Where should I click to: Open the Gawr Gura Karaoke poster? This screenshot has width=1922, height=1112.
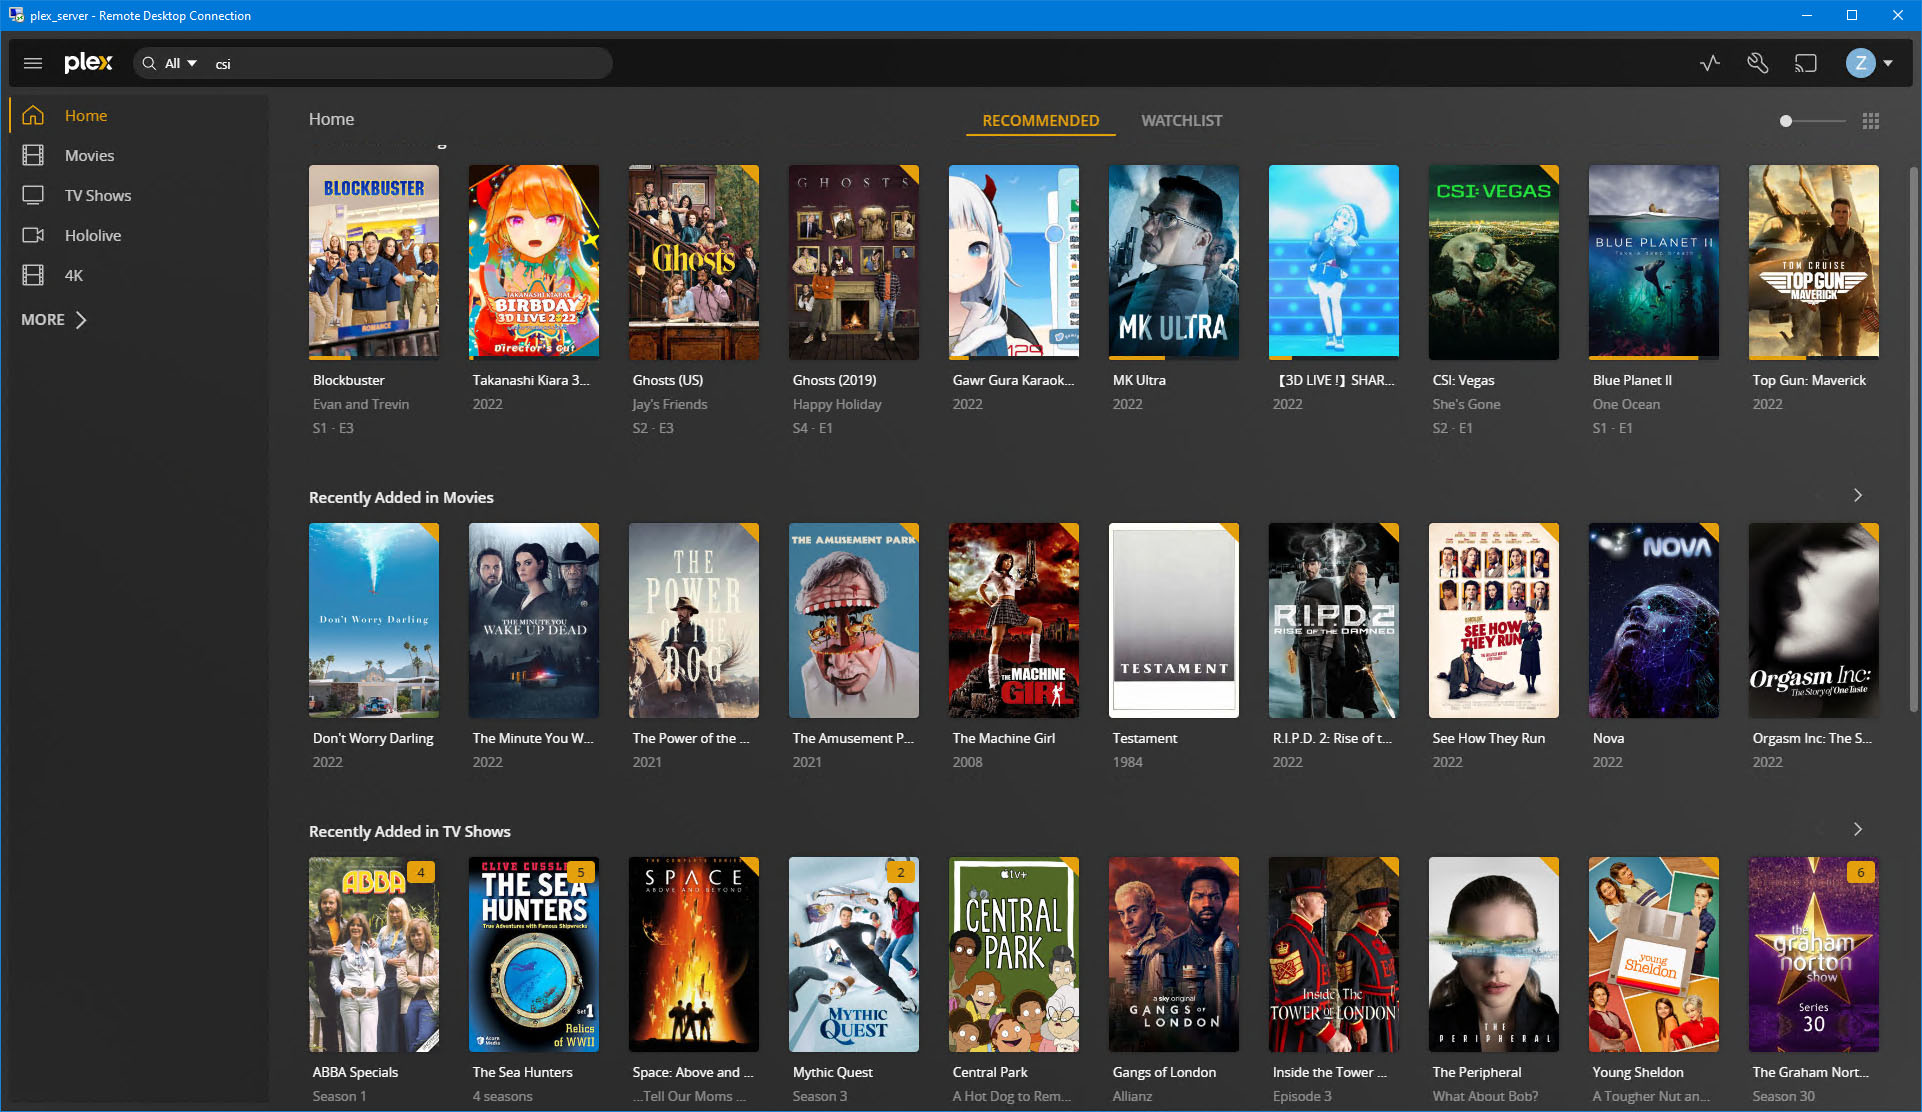1014,262
